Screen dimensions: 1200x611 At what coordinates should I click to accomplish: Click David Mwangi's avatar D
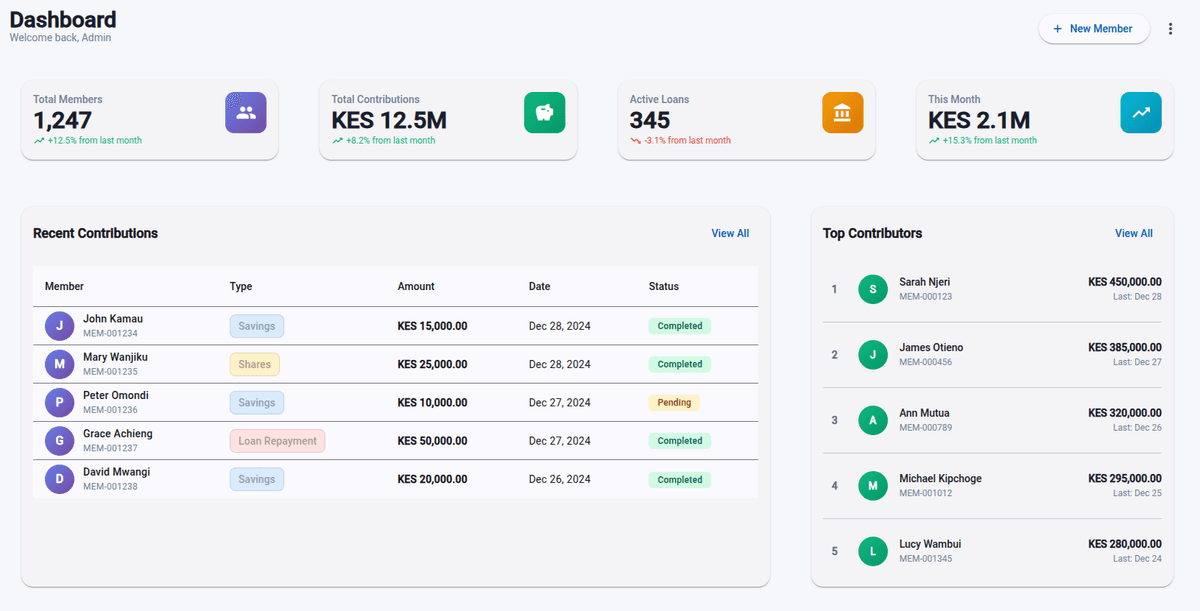pos(60,479)
